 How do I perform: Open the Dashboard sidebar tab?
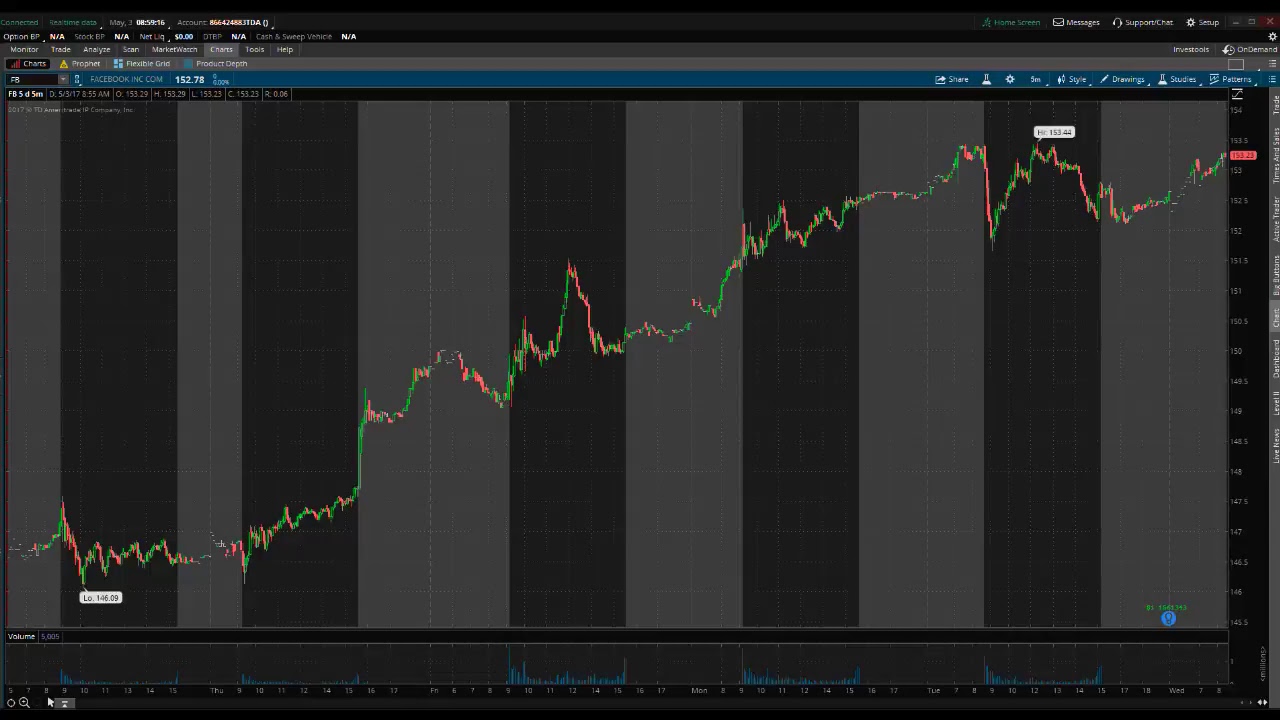[x=1275, y=358]
